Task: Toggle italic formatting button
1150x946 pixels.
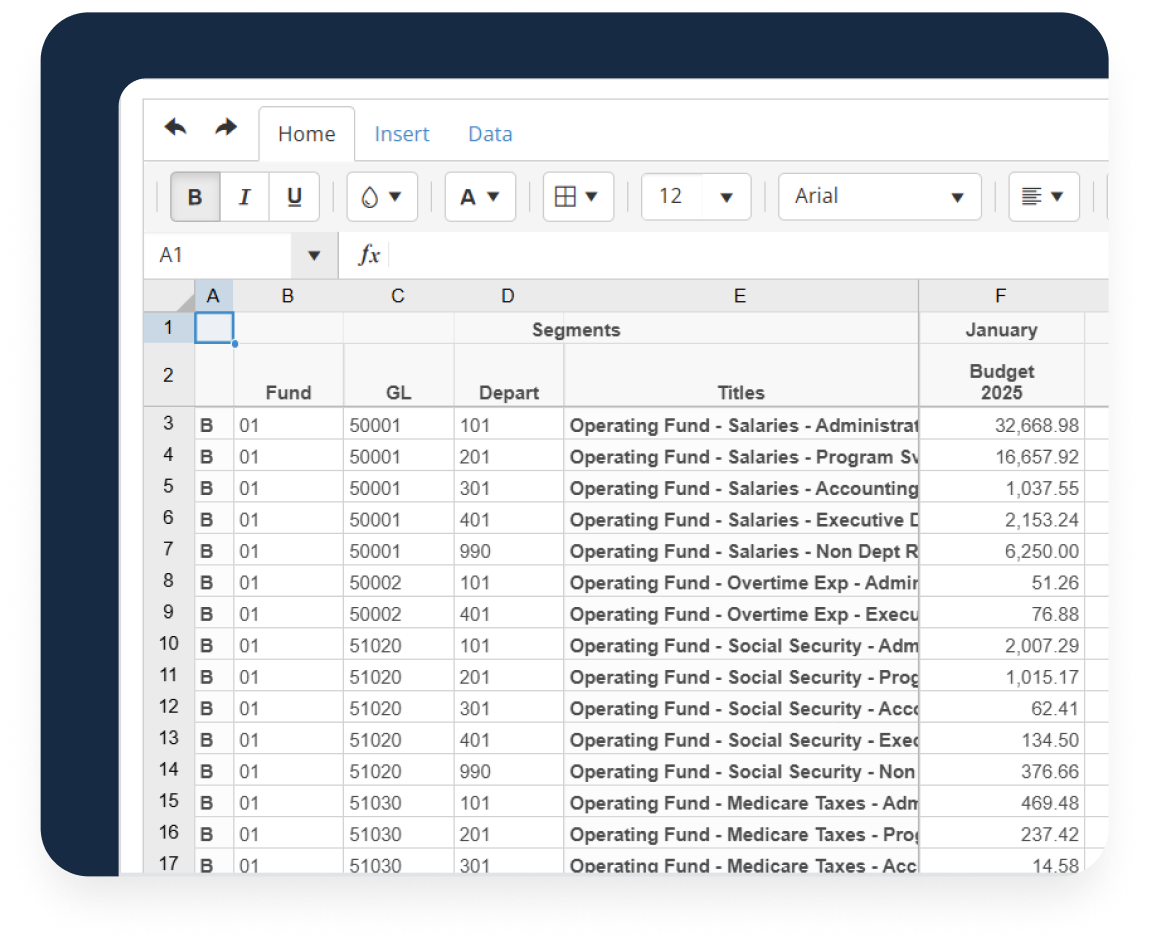Action: pyautogui.click(x=244, y=197)
